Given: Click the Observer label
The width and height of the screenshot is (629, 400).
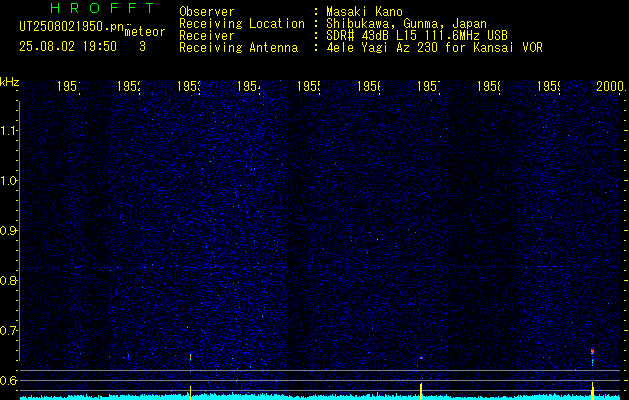Looking at the screenshot, I should [x=207, y=12].
